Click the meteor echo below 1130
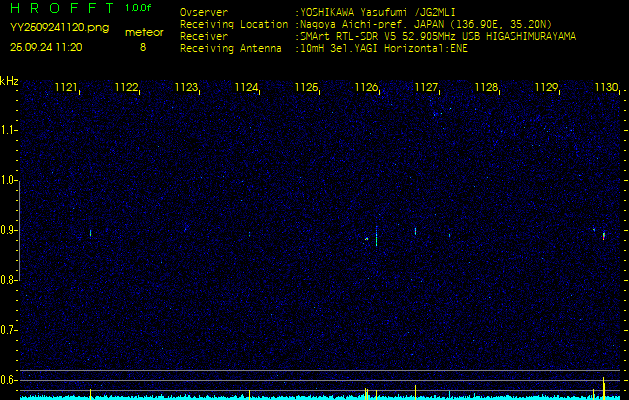Screen dimensions: 629x400 pos(604,234)
